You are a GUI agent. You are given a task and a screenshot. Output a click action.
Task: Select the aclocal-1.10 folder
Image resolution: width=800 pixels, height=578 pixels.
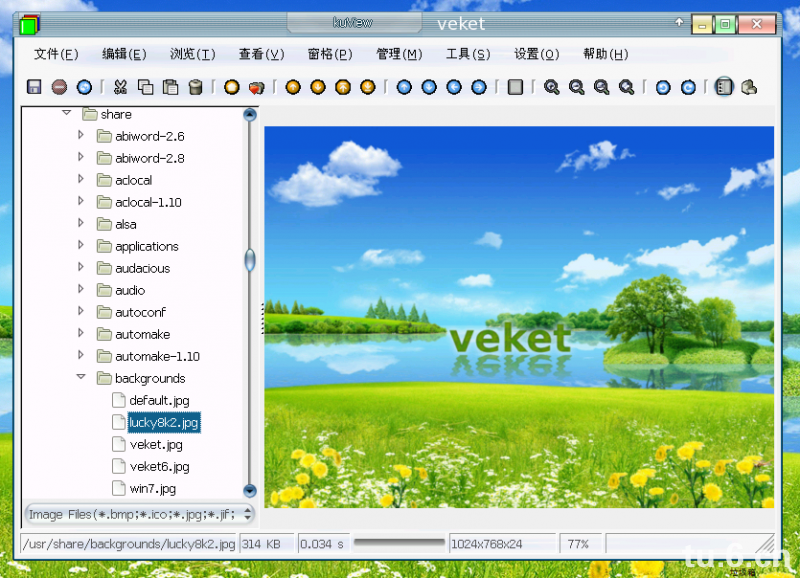(x=148, y=202)
